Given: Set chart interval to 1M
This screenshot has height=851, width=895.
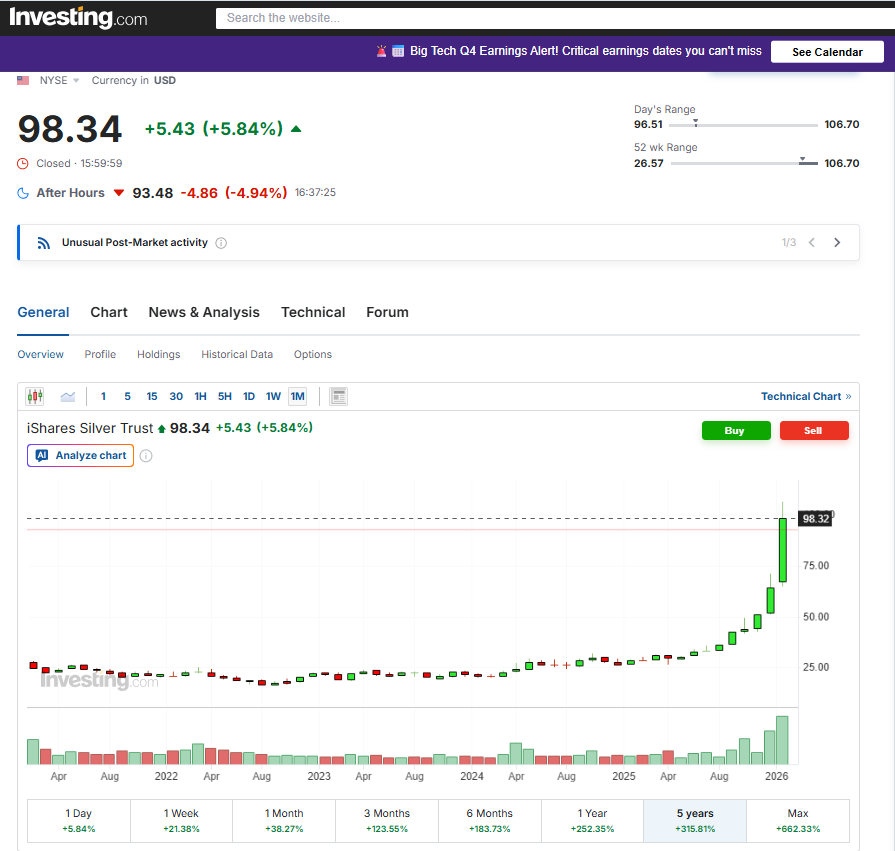Looking at the screenshot, I should click(x=297, y=396).
